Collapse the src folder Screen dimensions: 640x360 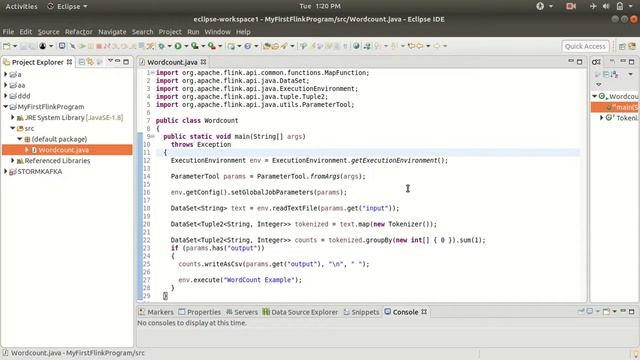13,128
